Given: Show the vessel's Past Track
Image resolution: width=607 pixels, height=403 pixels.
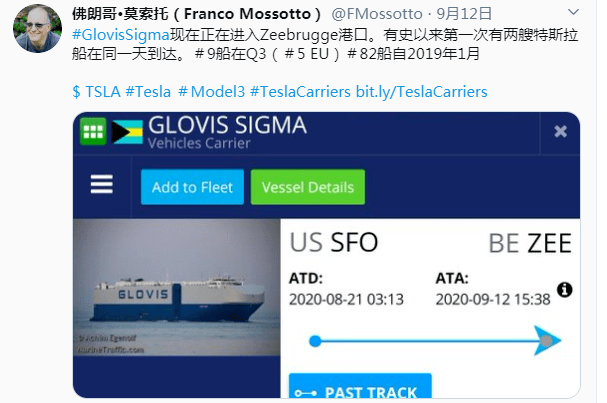Looking at the screenshot, I should tap(360, 386).
